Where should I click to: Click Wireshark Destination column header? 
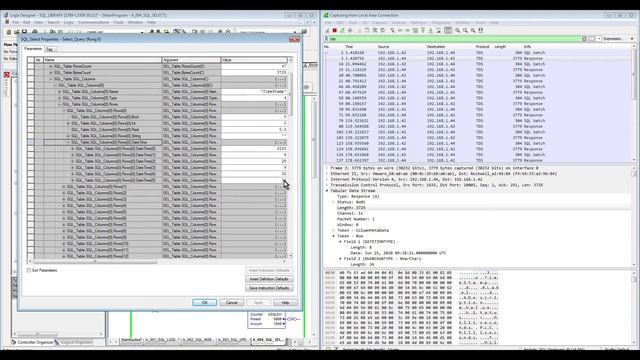click(x=436, y=47)
